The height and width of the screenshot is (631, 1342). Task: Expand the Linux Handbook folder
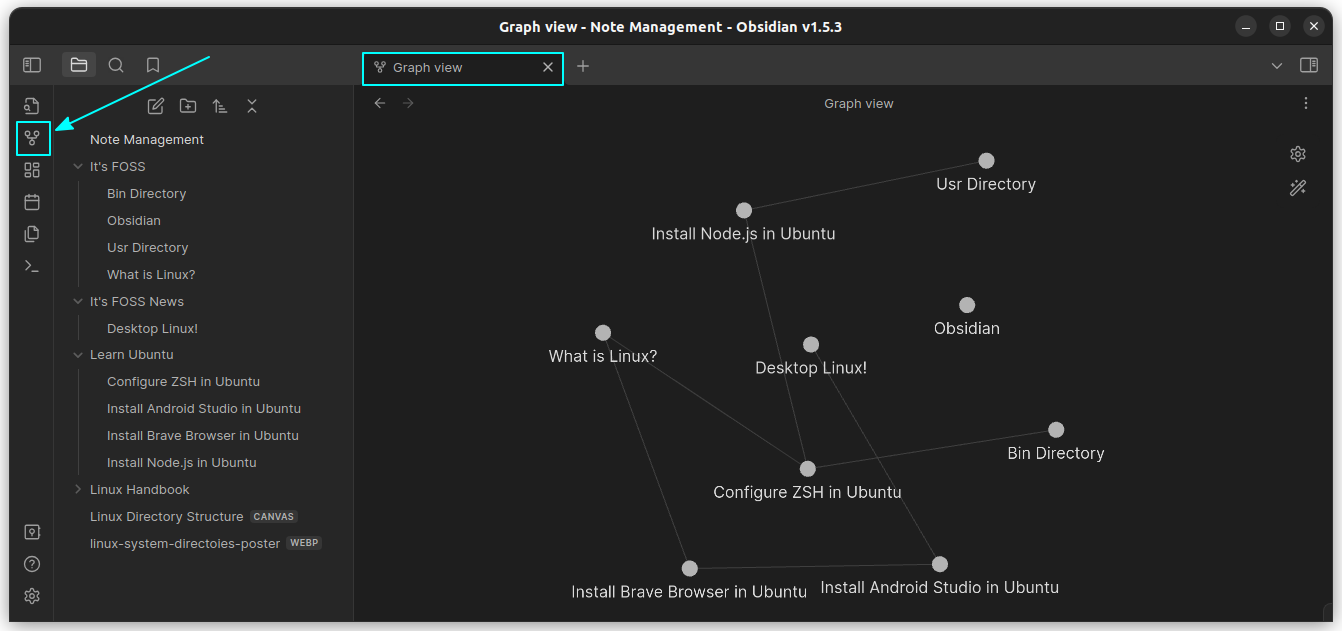(79, 490)
